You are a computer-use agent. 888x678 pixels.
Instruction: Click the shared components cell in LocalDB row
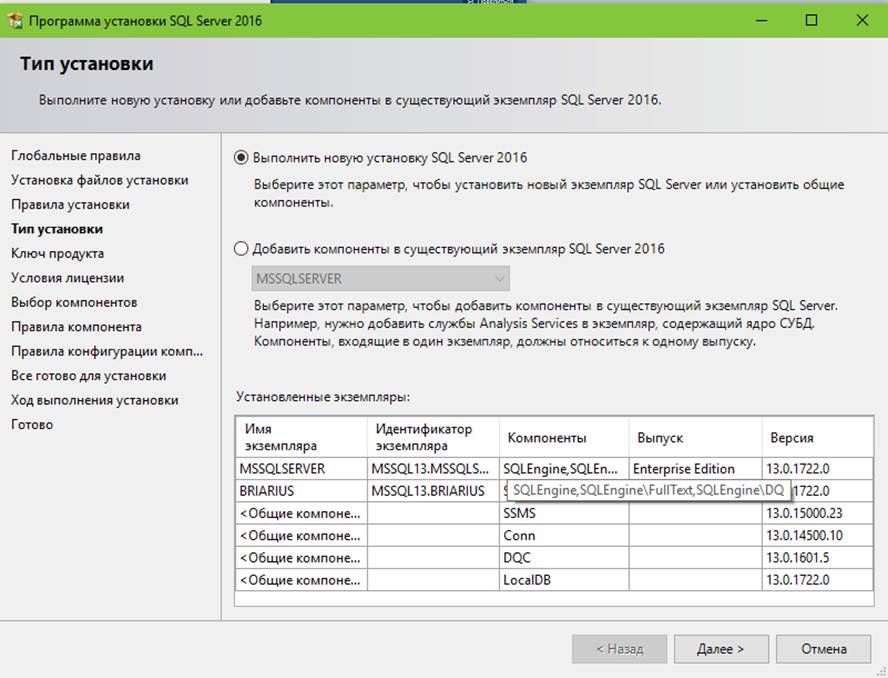pos(301,580)
